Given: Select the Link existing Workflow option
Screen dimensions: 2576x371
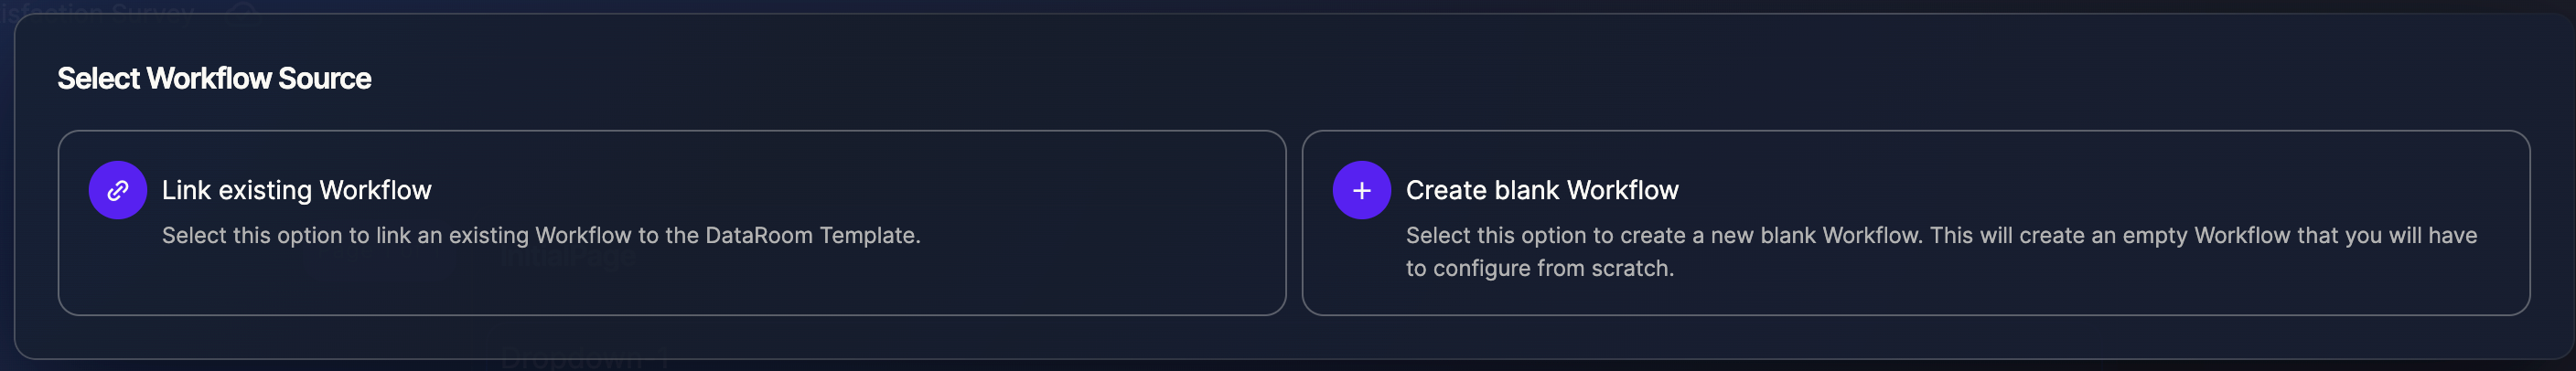Looking at the screenshot, I should click(x=671, y=222).
